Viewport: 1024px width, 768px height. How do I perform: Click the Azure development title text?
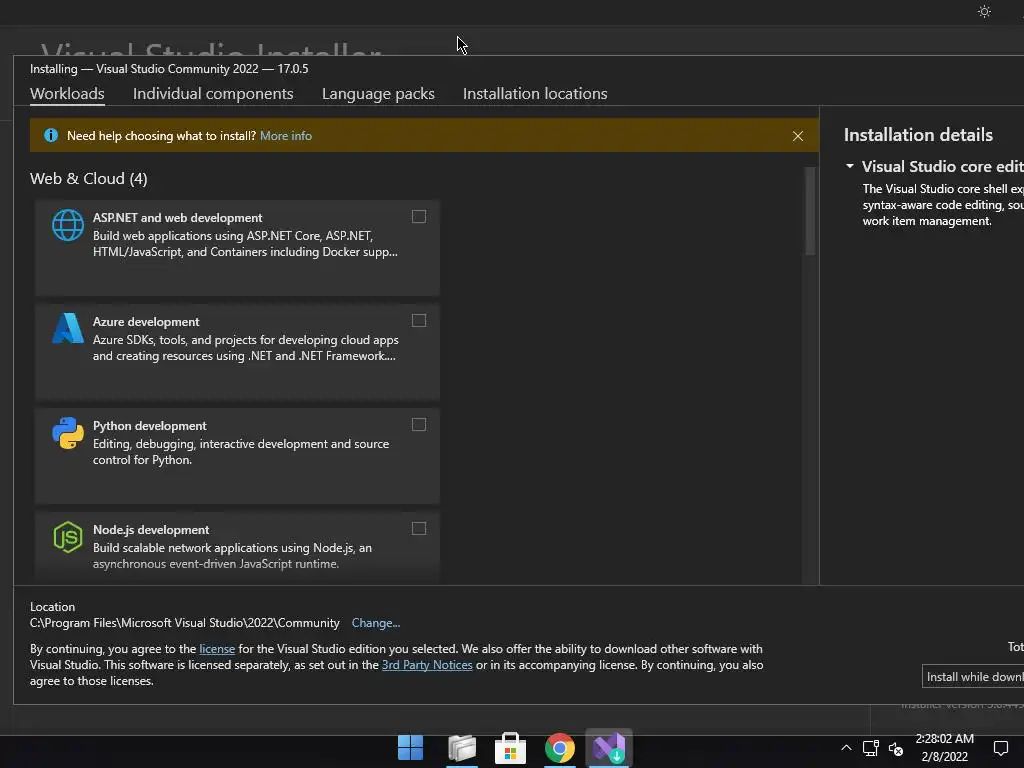(146, 321)
